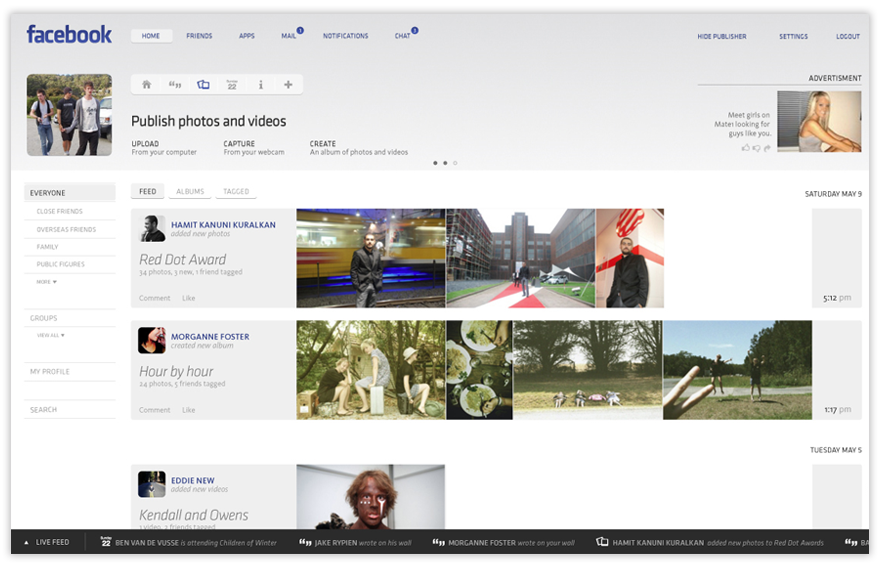Choose UPLOAD from your computer

tap(164, 148)
